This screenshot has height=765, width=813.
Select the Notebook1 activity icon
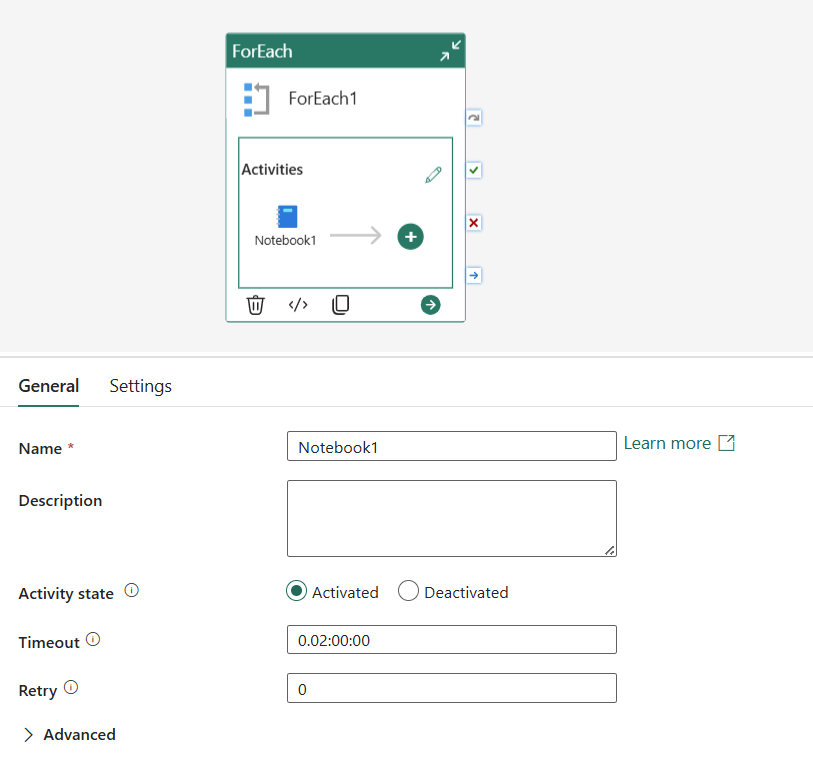click(x=288, y=217)
